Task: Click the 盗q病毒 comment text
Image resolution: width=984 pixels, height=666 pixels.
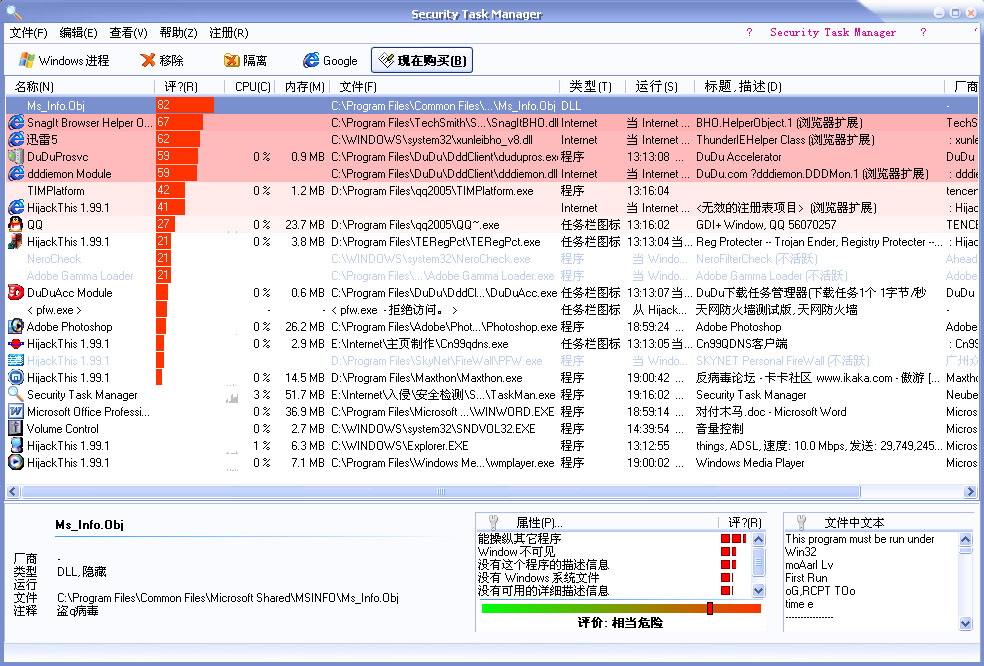Action: [77, 610]
